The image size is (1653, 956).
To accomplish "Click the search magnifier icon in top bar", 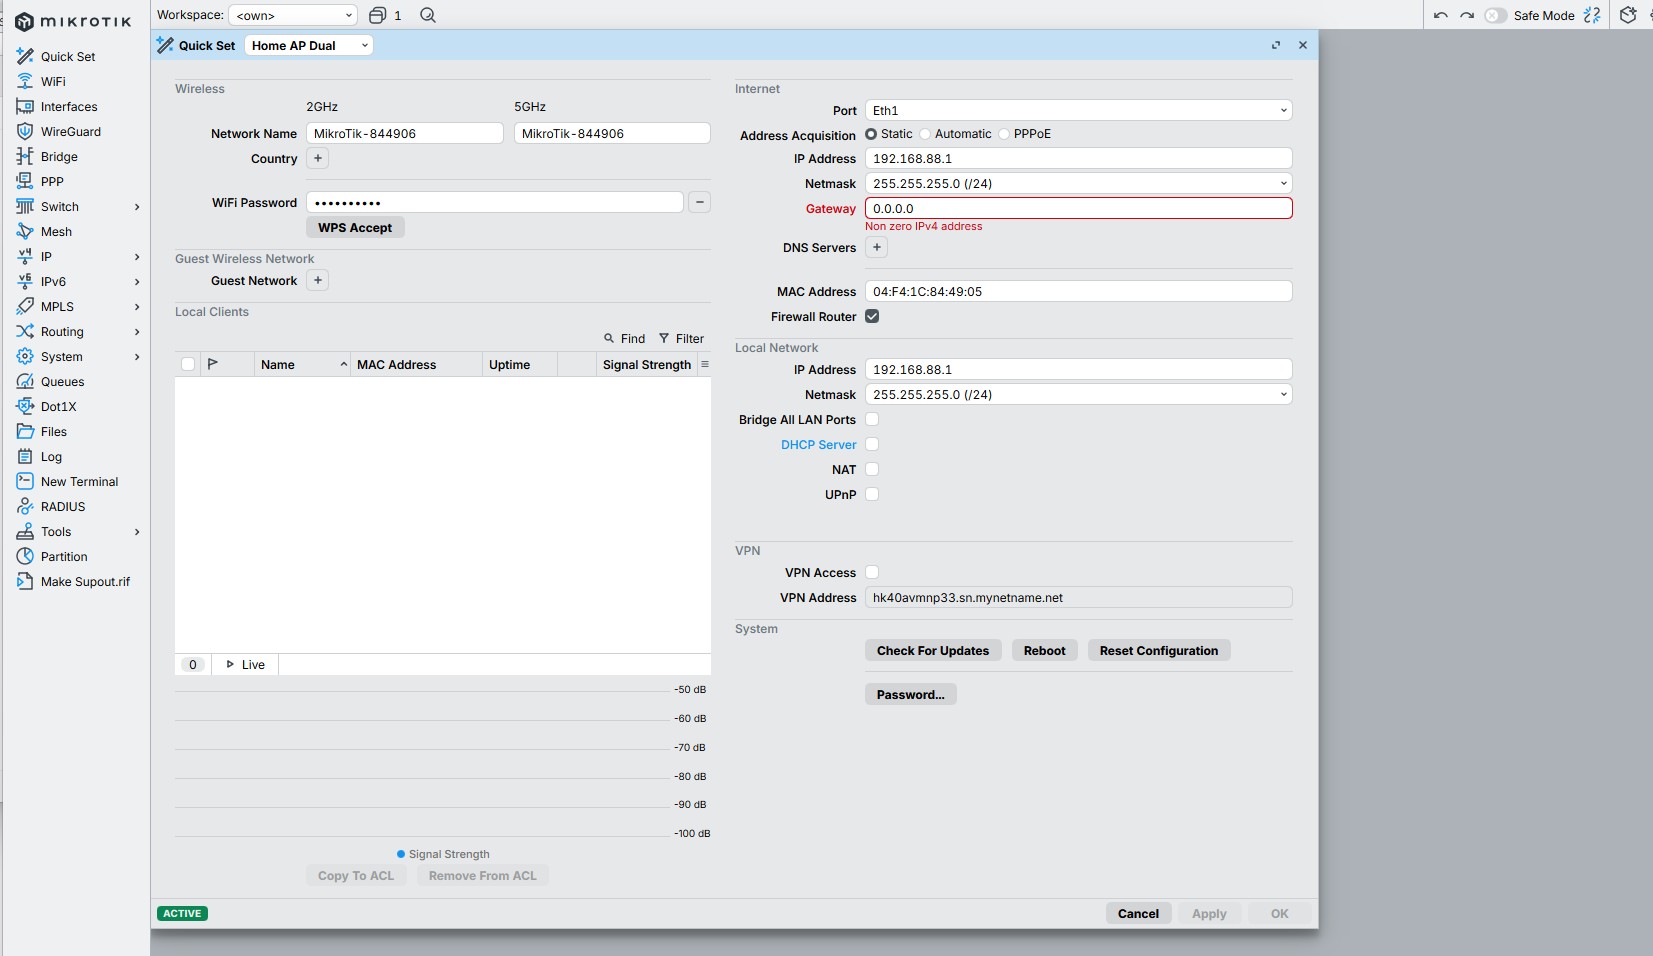I will [428, 15].
